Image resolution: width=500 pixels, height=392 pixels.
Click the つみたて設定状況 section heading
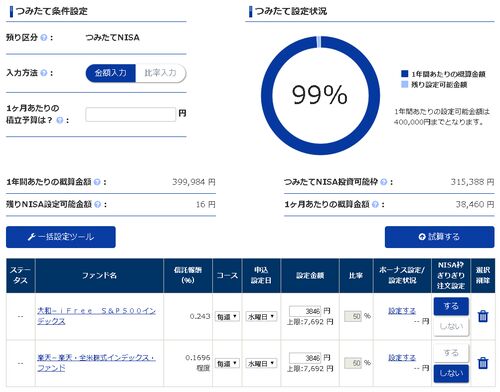coord(291,11)
